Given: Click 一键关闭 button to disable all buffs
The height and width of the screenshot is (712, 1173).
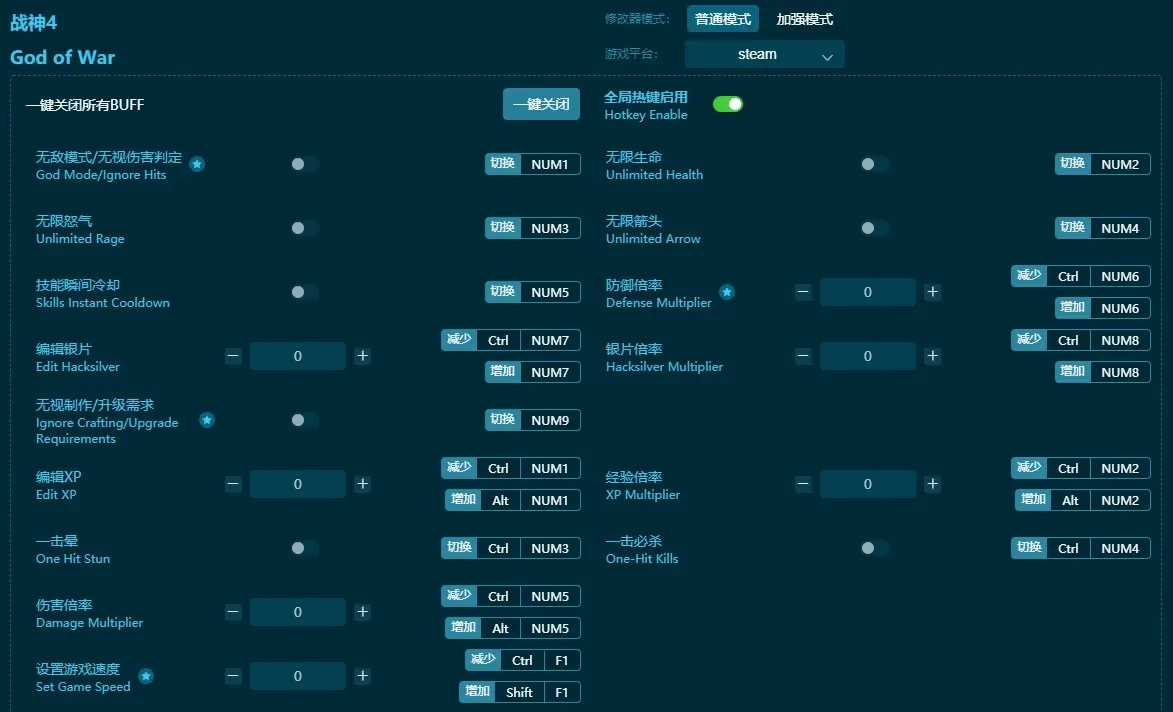Looking at the screenshot, I should (541, 104).
